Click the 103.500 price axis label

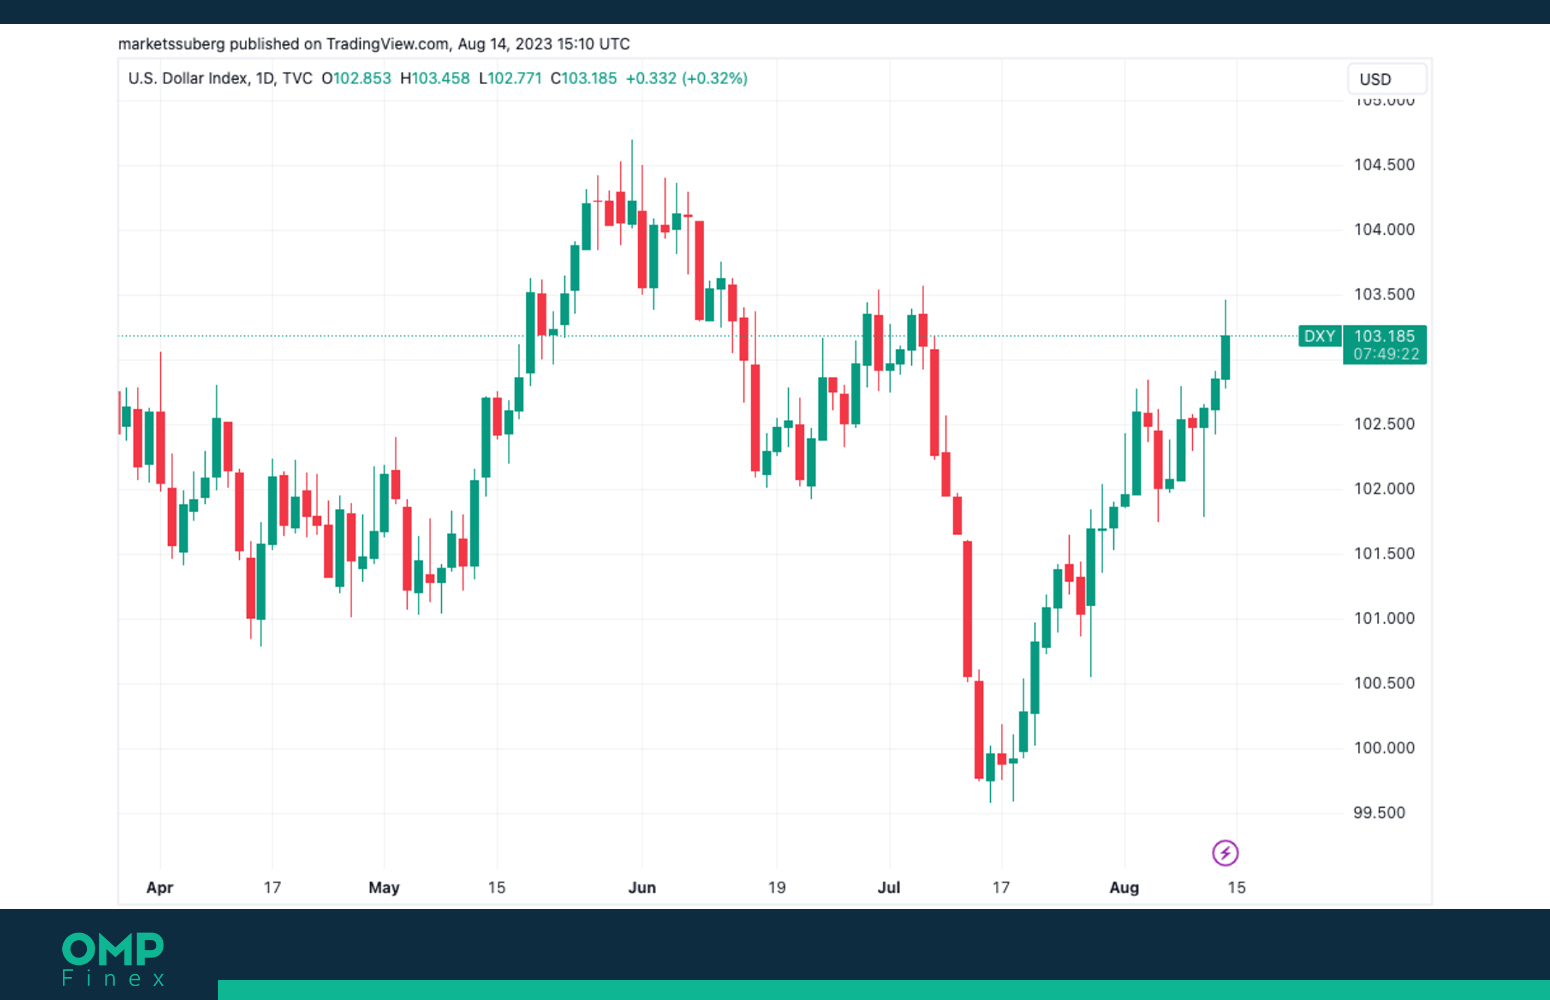click(1384, 295)
